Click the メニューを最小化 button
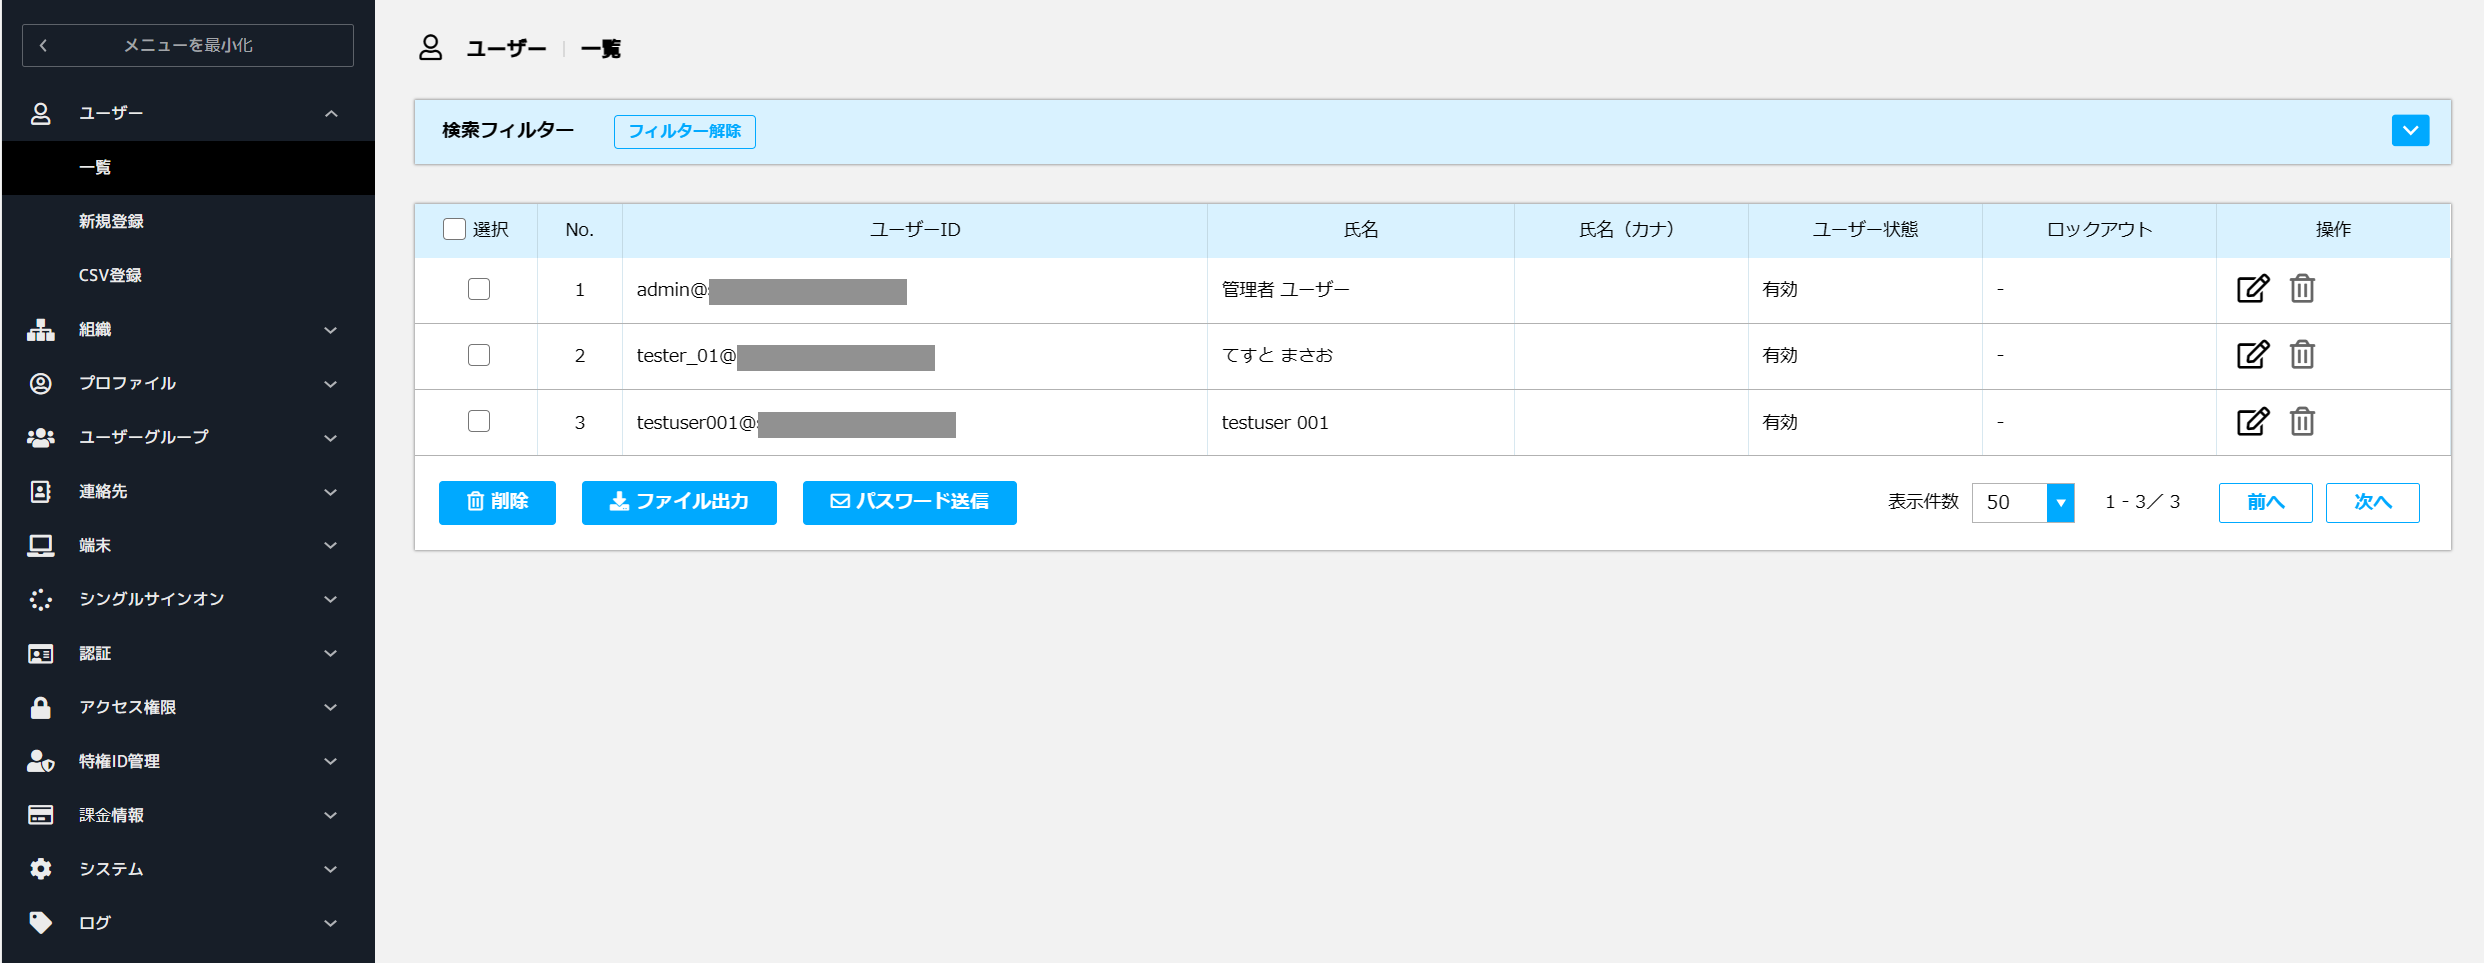The image size is (2484, 963). point(188,45)
